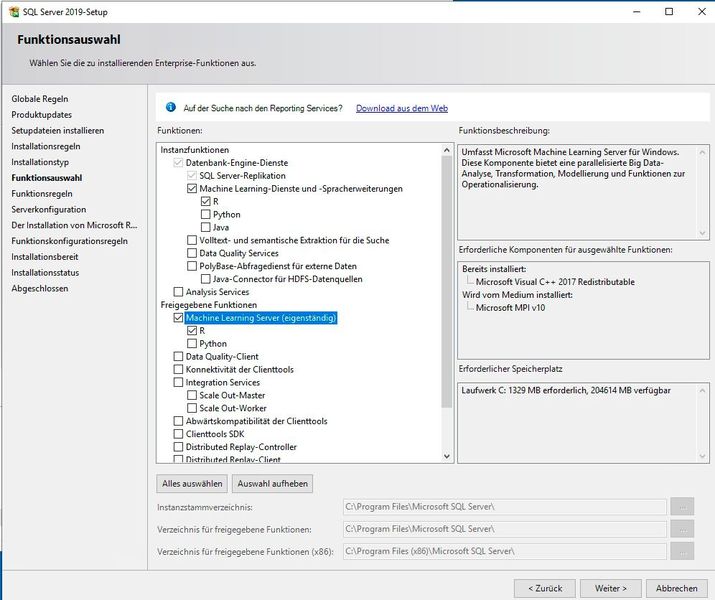Check PolyBase-Abfragedienst für externe Daten
This screenshot has height=600, width=715.
coord(192,266)
